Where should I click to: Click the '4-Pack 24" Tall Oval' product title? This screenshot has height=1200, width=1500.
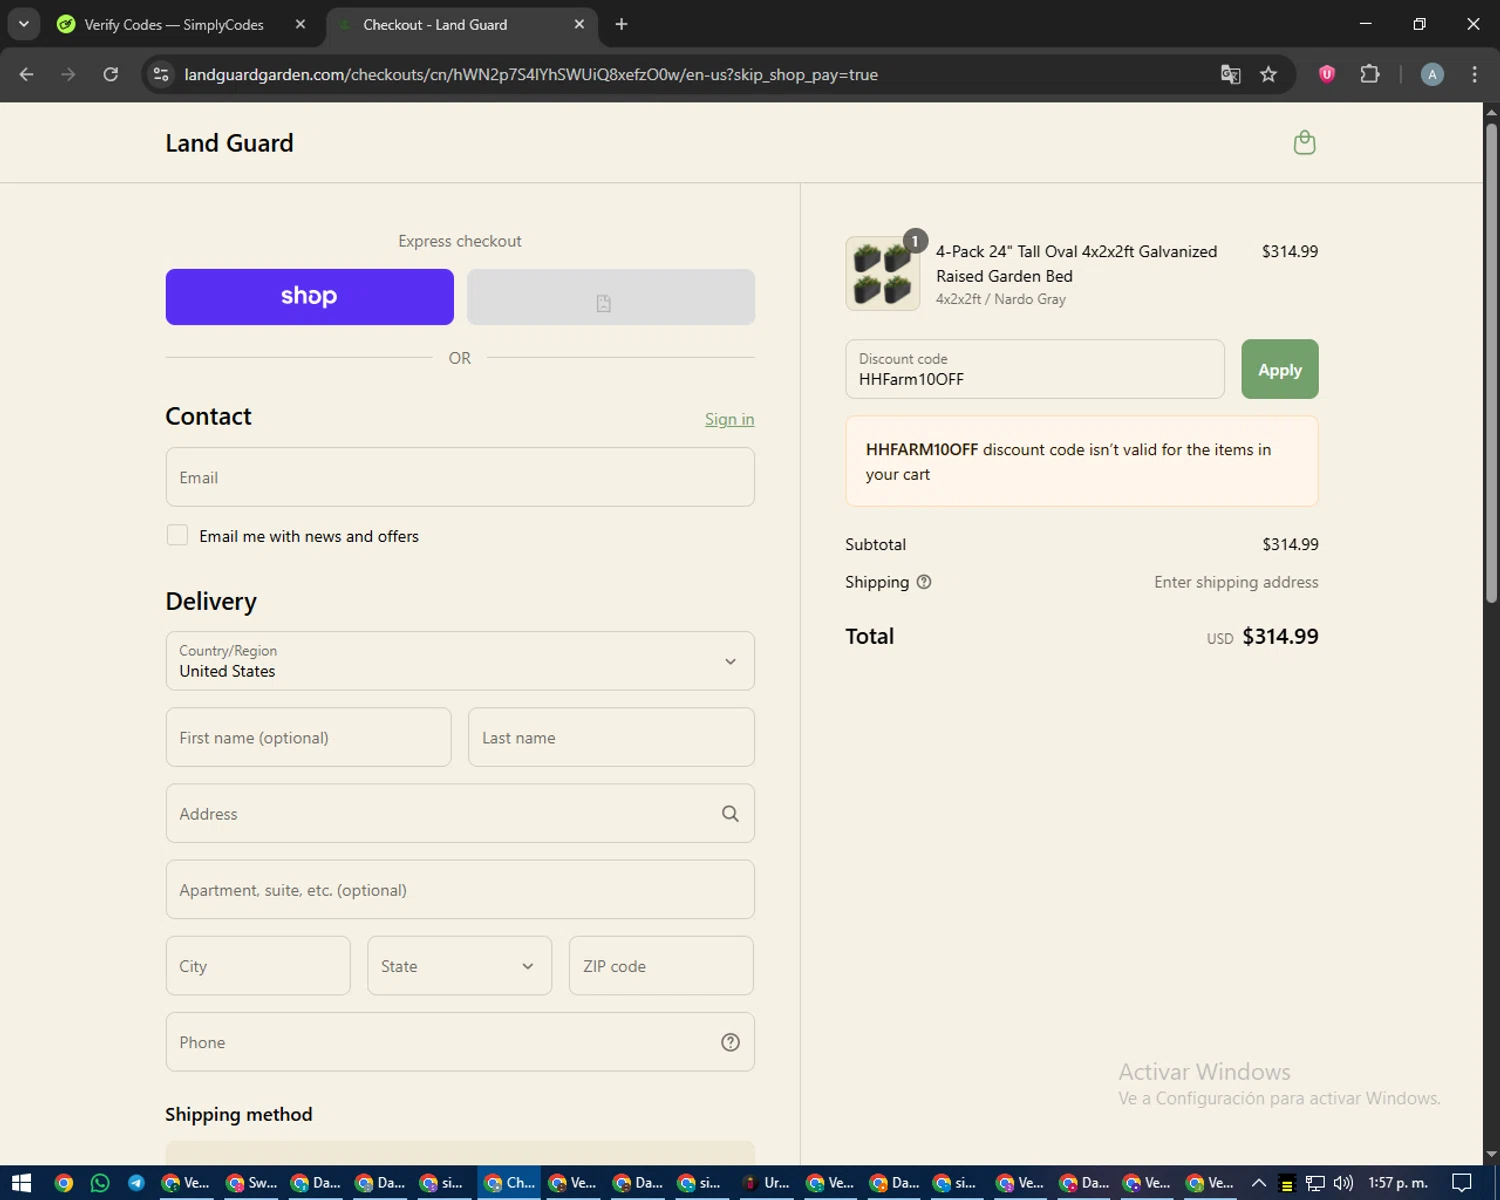tap(1076, 264)
